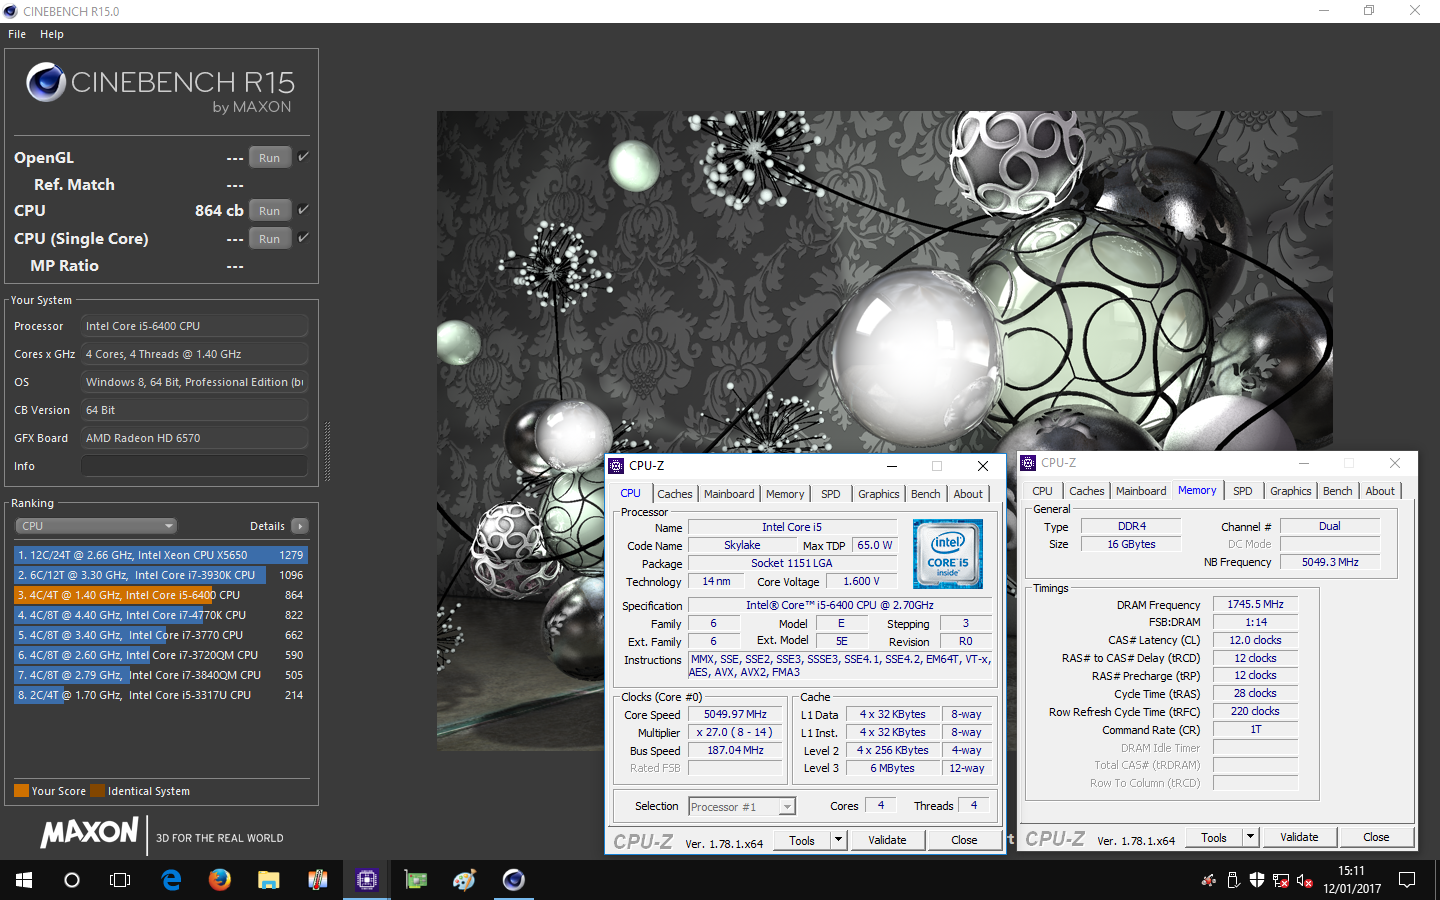Screen dimensions: 1440x900
Task: Select ranking row Intel Xeon CPU X5650
Action: 160,555
